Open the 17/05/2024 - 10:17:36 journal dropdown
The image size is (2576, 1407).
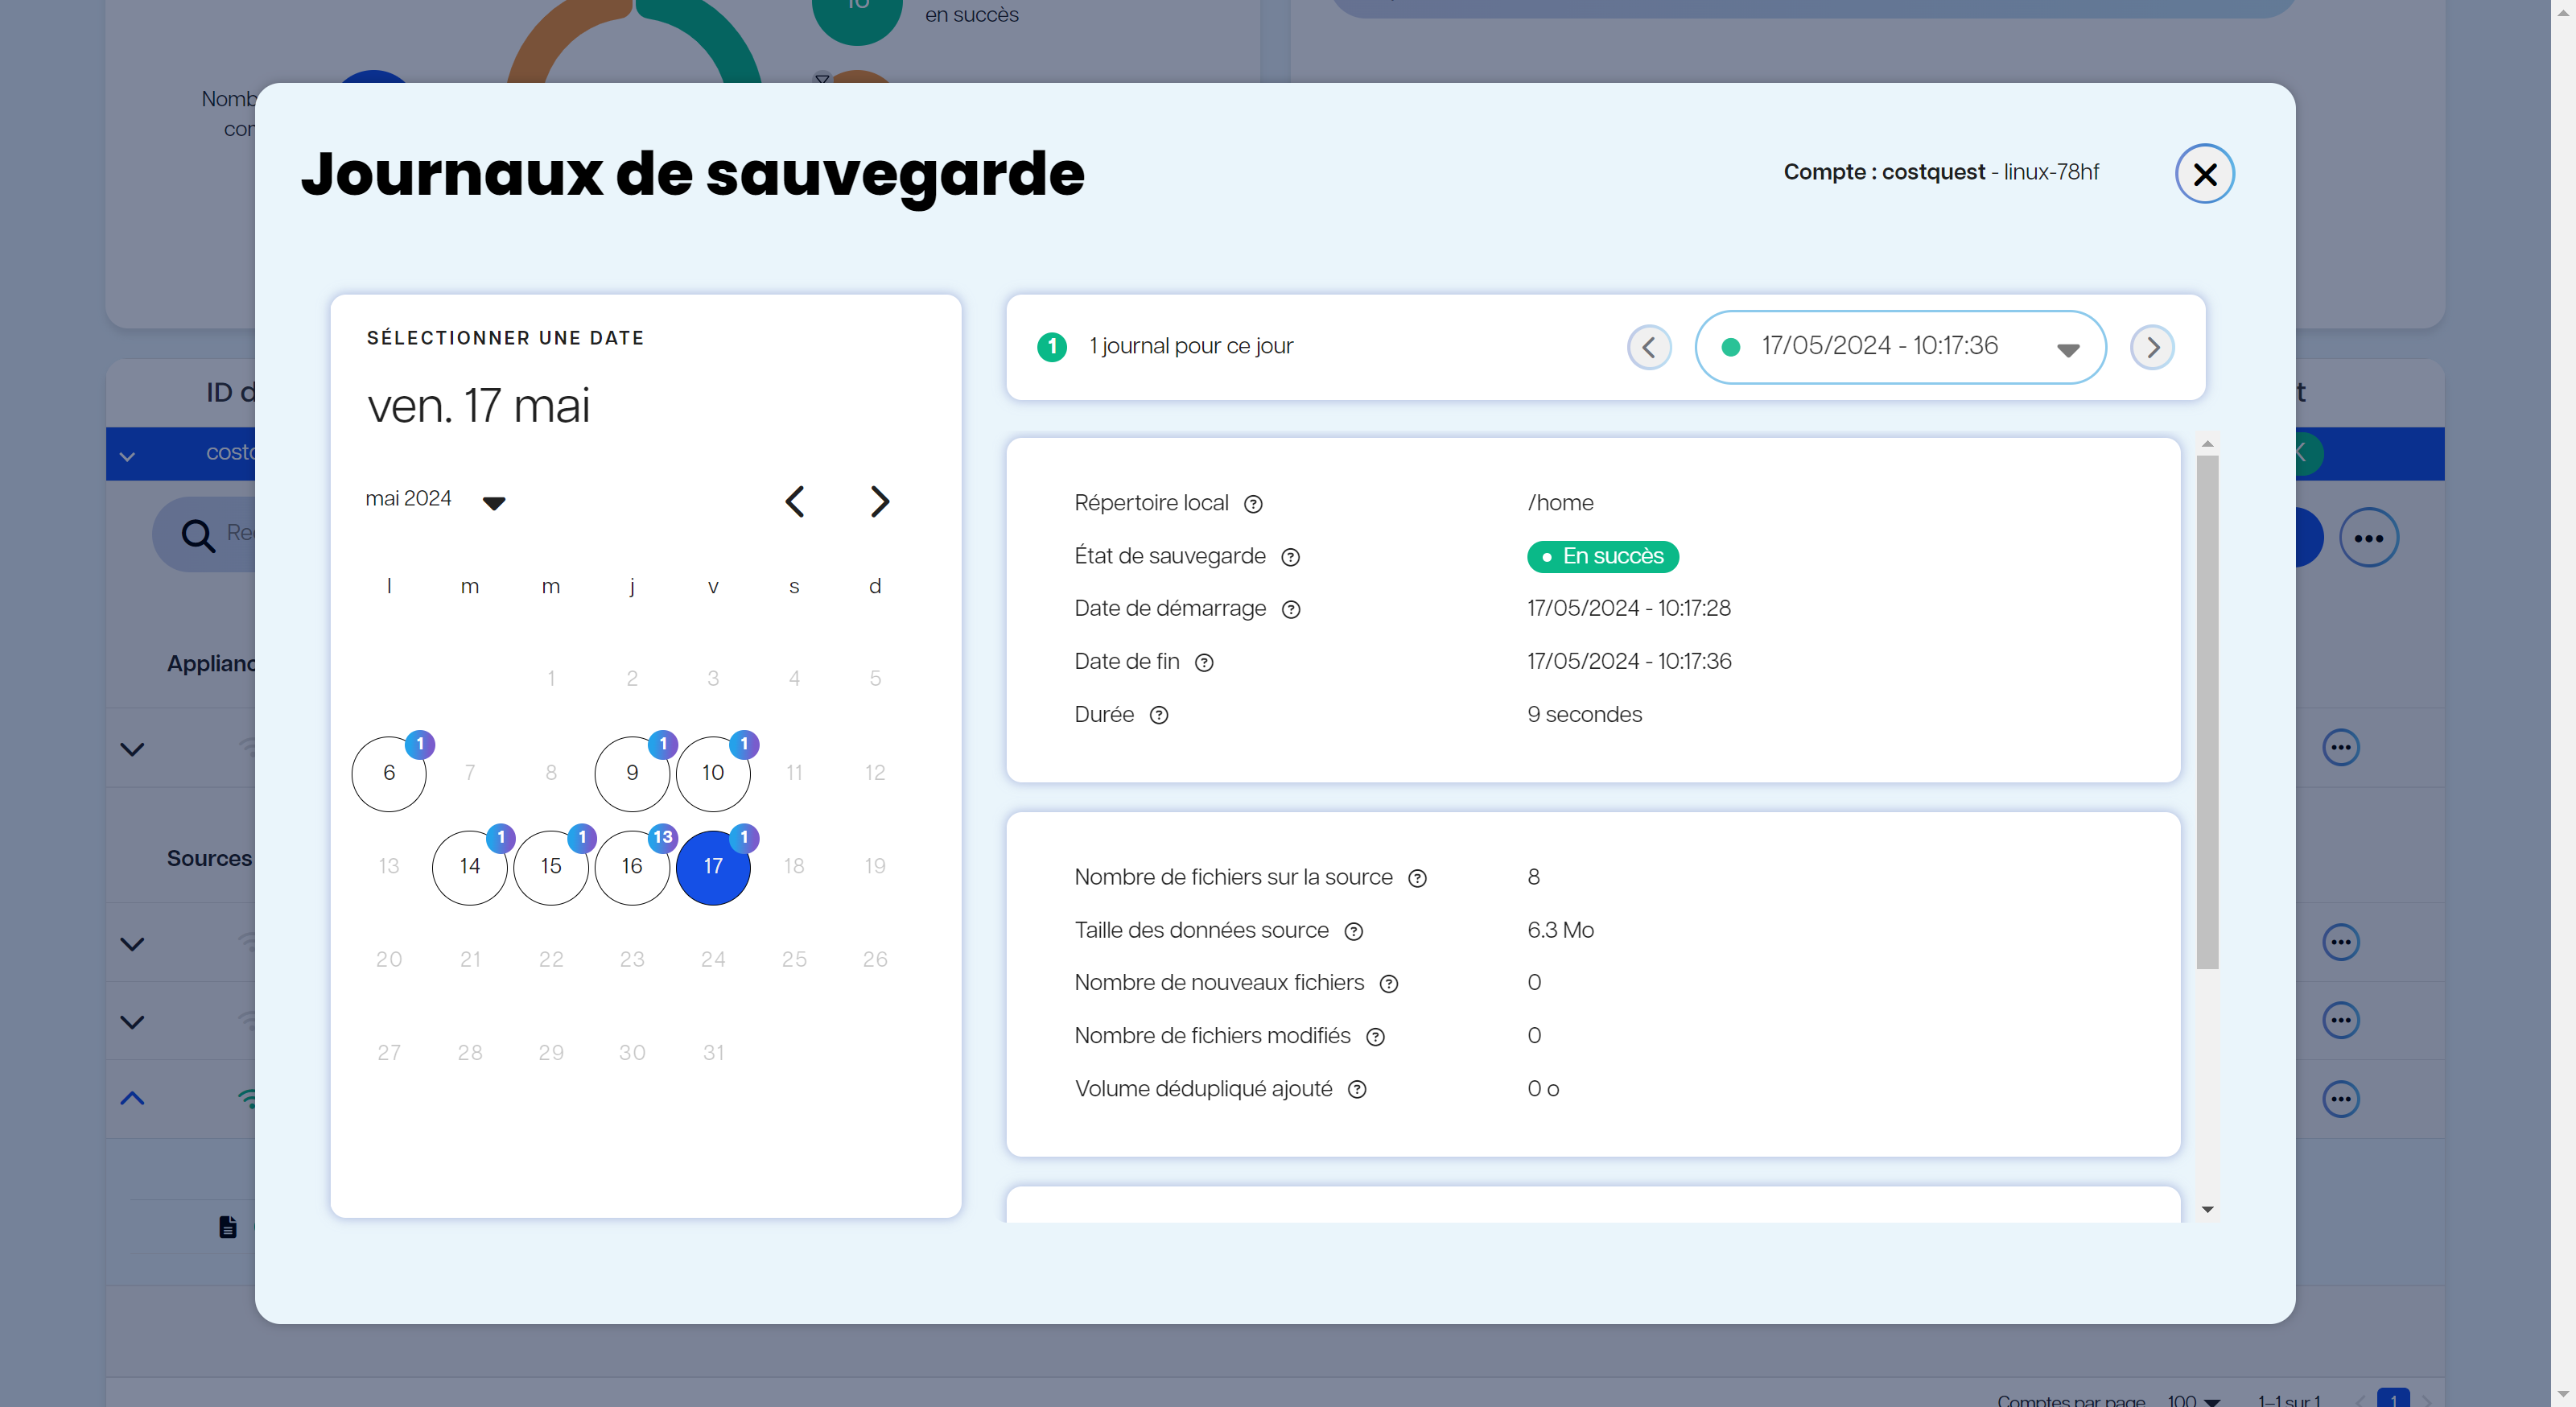pos(1900,347)
